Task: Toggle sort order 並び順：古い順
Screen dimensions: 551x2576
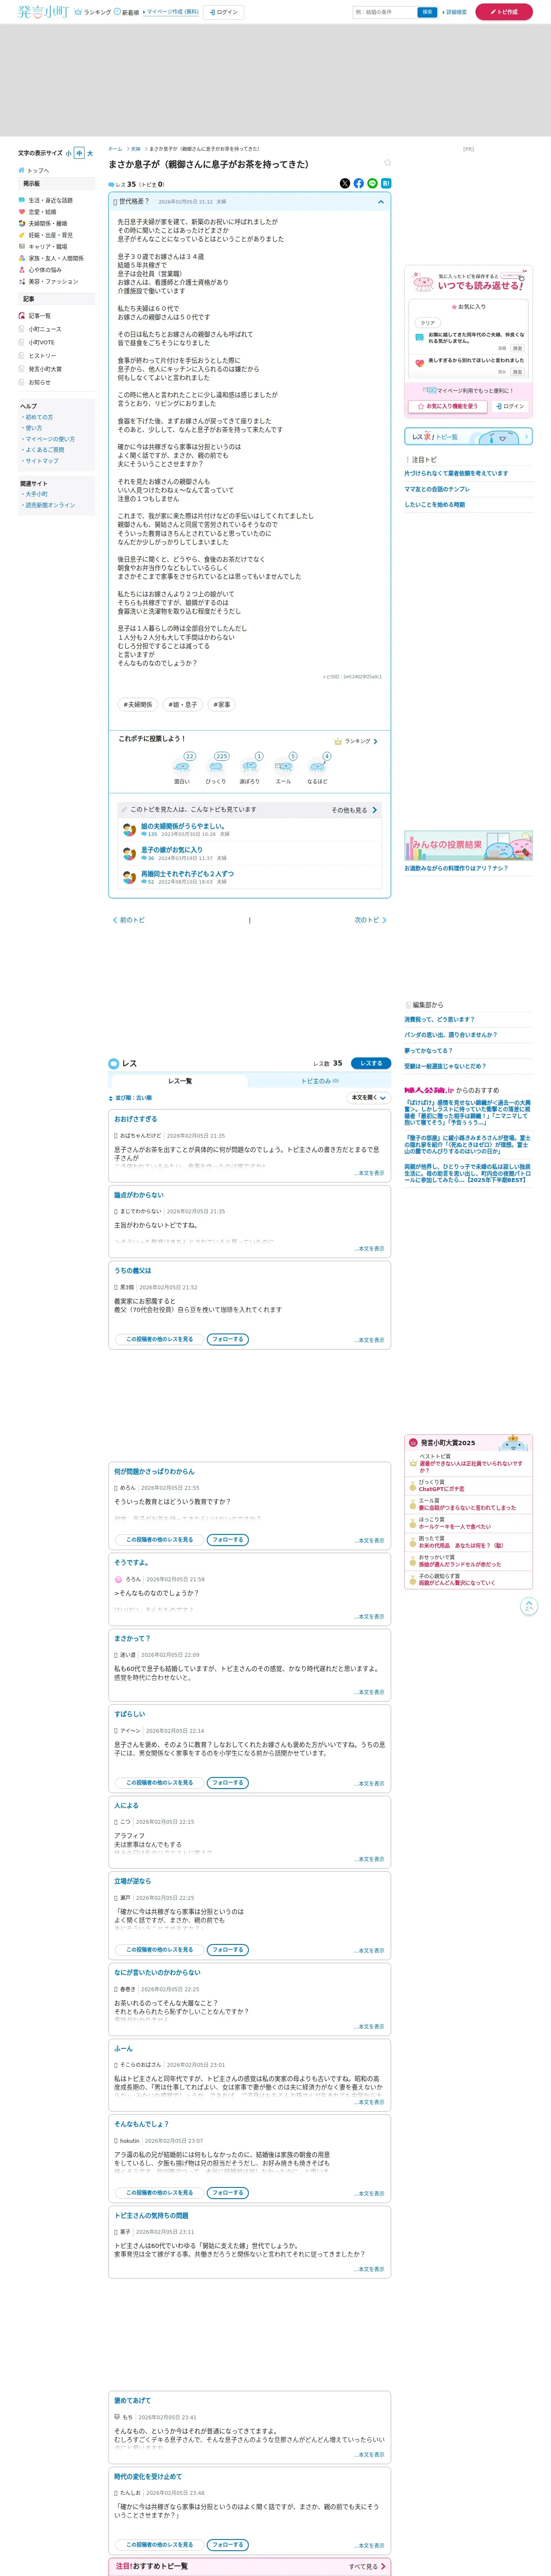Action: click(130, 1098)
